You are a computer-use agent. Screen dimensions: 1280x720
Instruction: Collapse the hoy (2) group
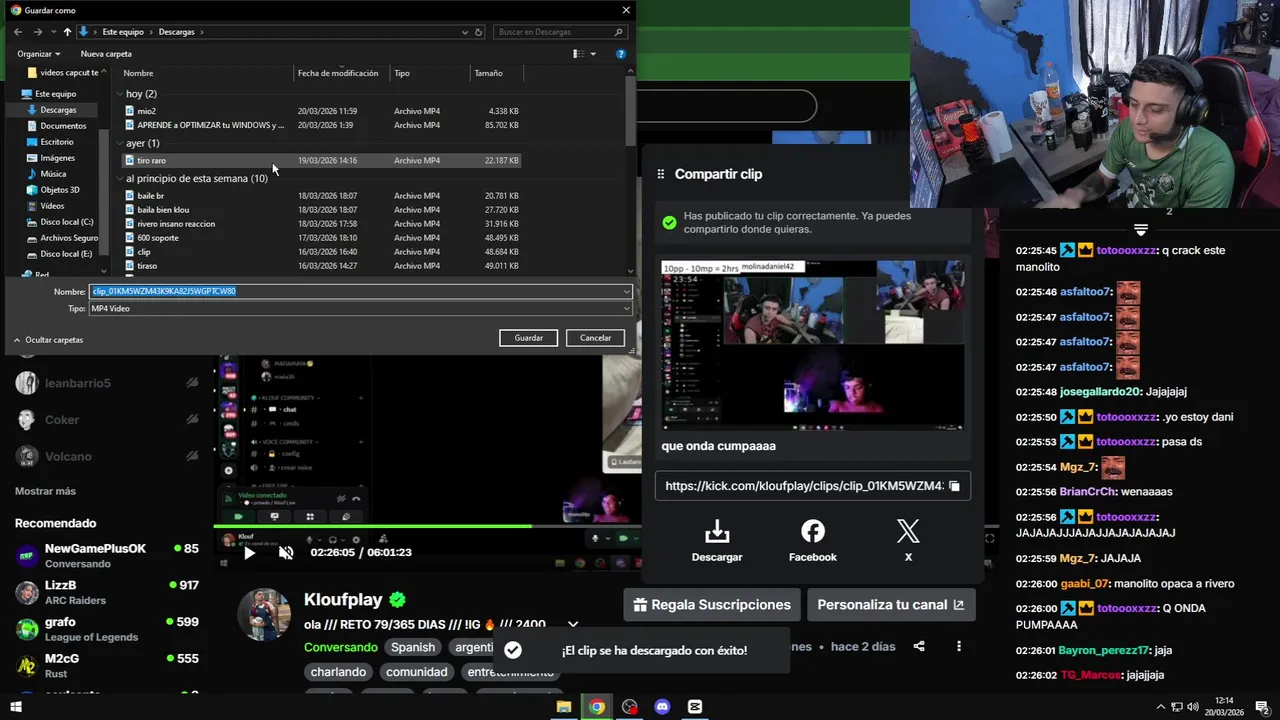[120, 94]
